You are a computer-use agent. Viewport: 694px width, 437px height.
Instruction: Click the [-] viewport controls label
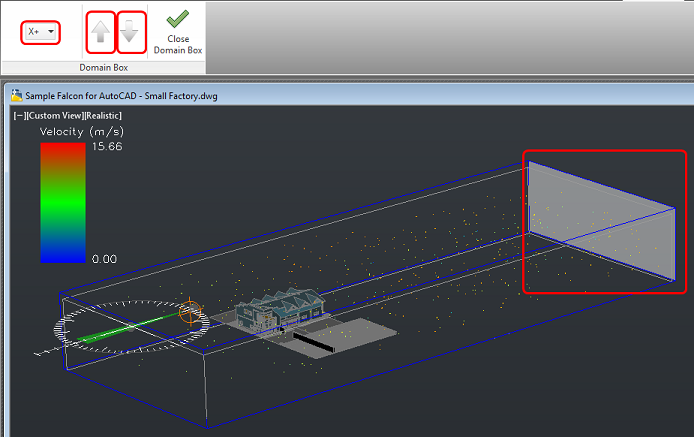pyautogui.click(x=19, y=116)
